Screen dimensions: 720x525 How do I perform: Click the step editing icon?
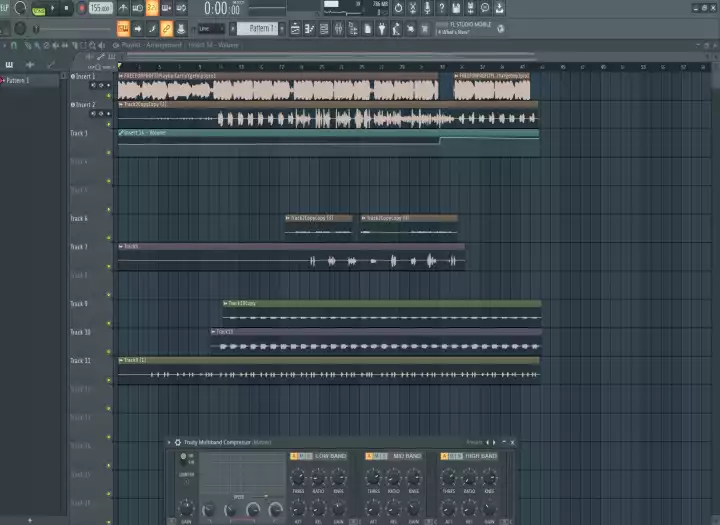coord(152,28)
